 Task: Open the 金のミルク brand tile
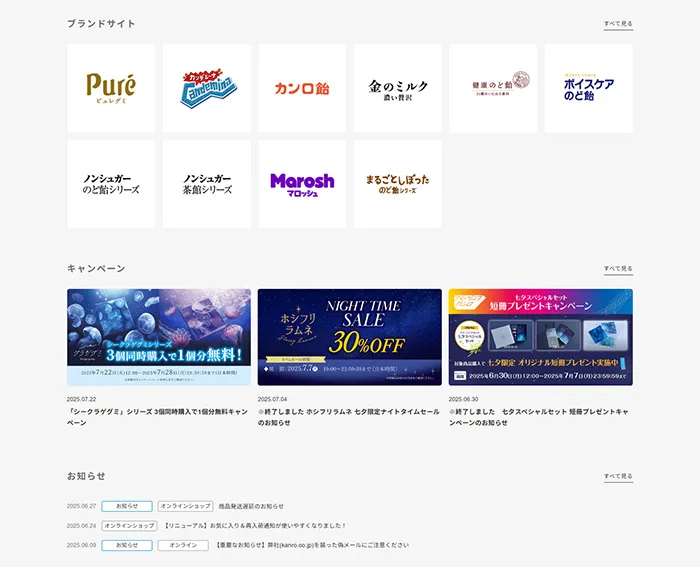coord(398,88)
